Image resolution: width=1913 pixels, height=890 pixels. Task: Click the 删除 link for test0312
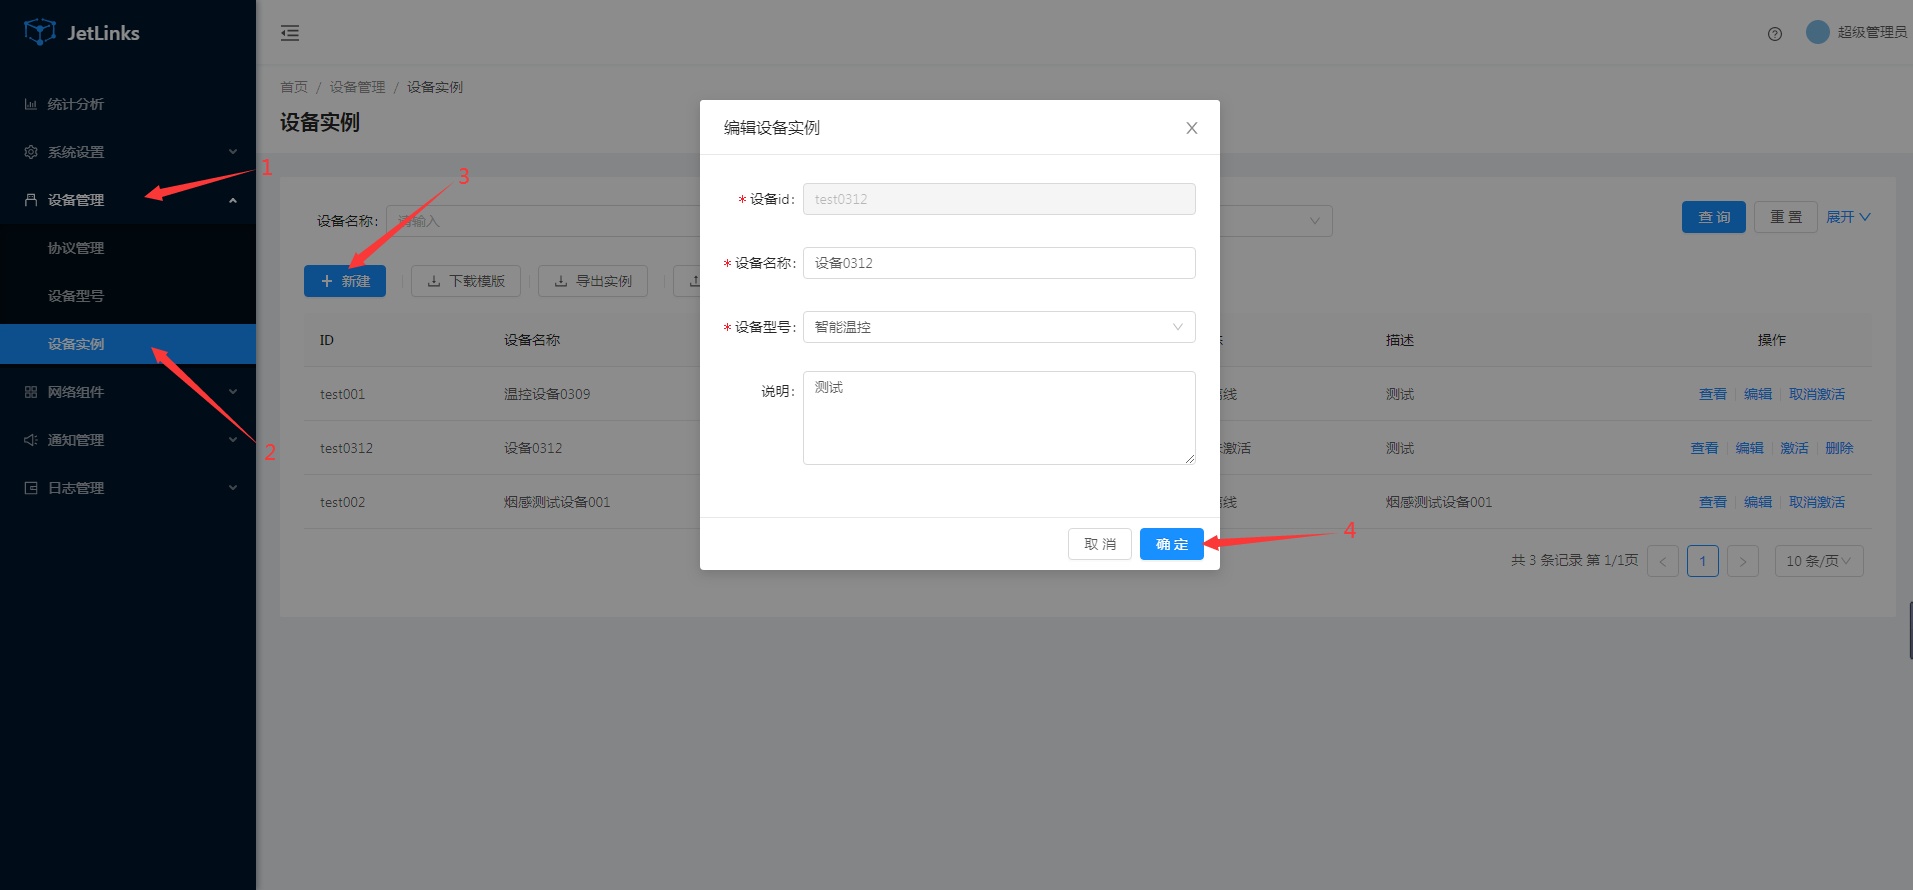coord(1838,448)
